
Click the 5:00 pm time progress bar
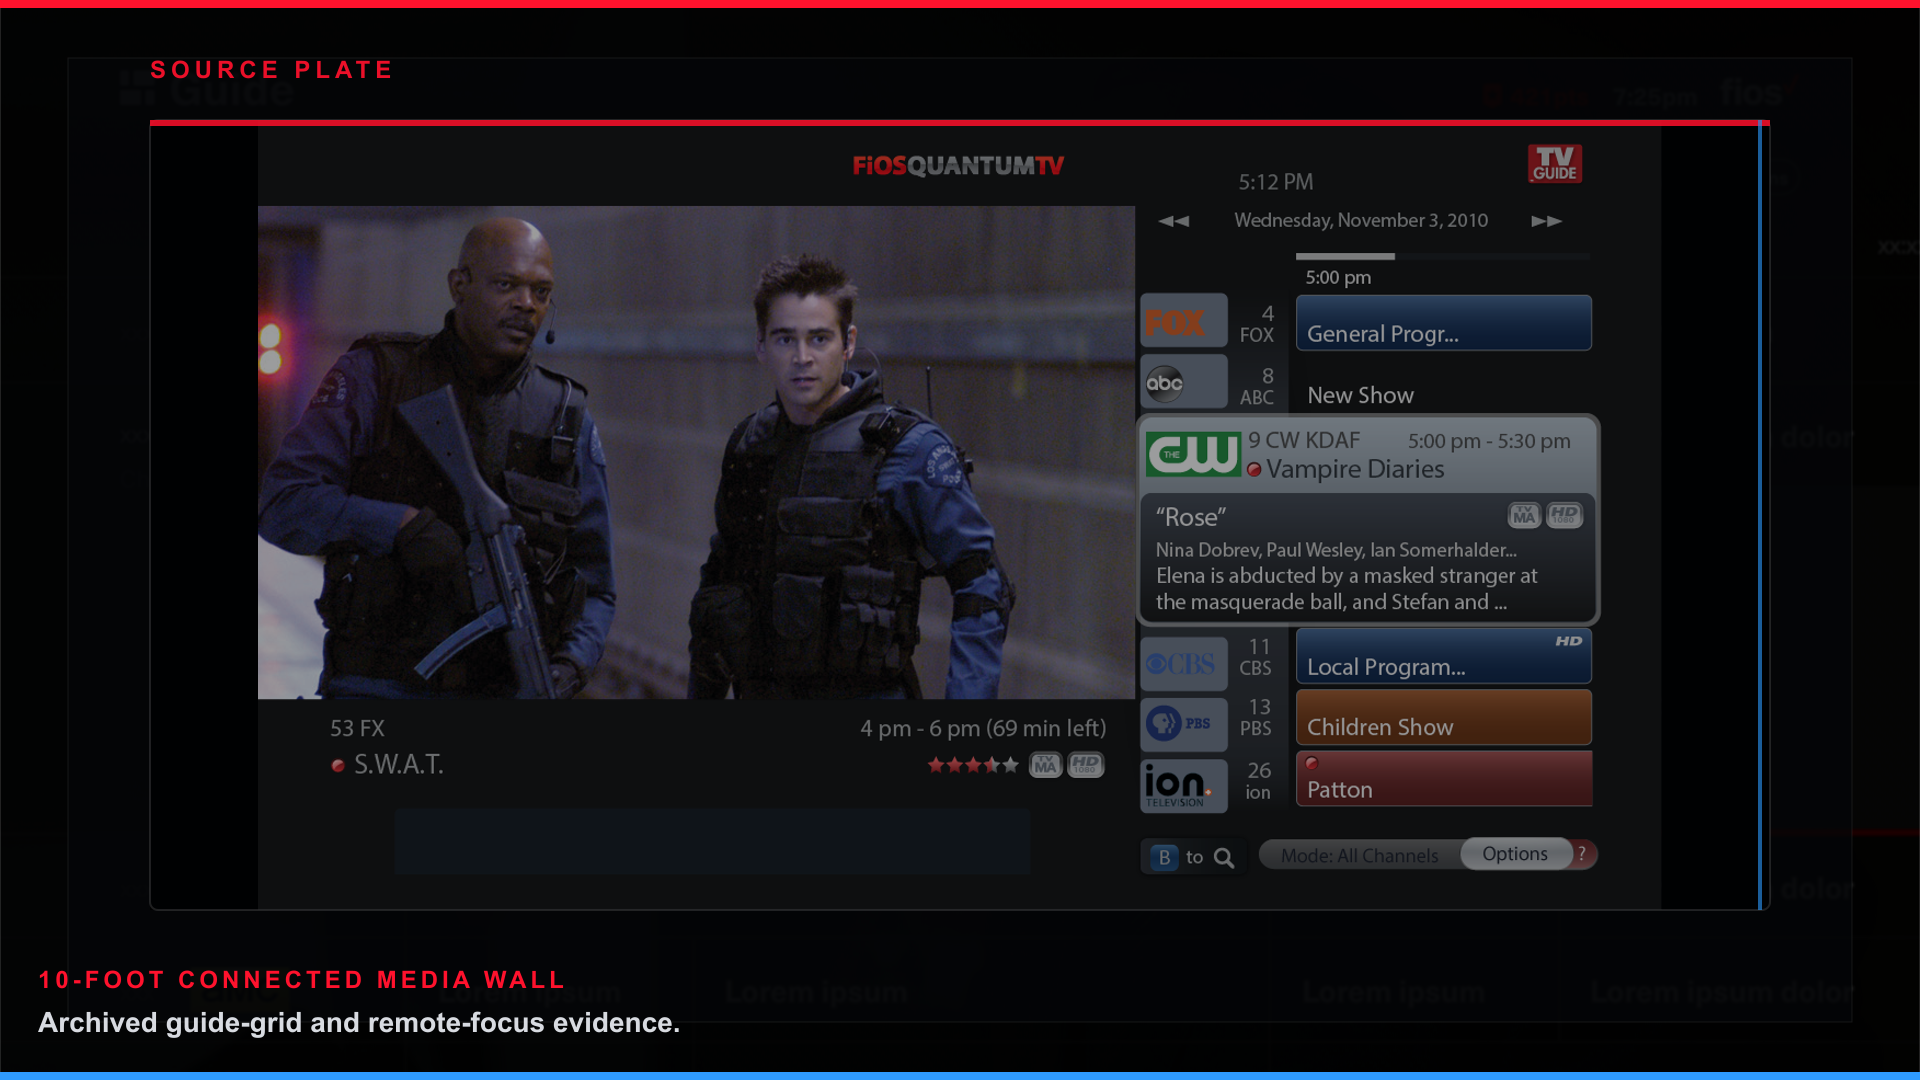click(1442, 257)
